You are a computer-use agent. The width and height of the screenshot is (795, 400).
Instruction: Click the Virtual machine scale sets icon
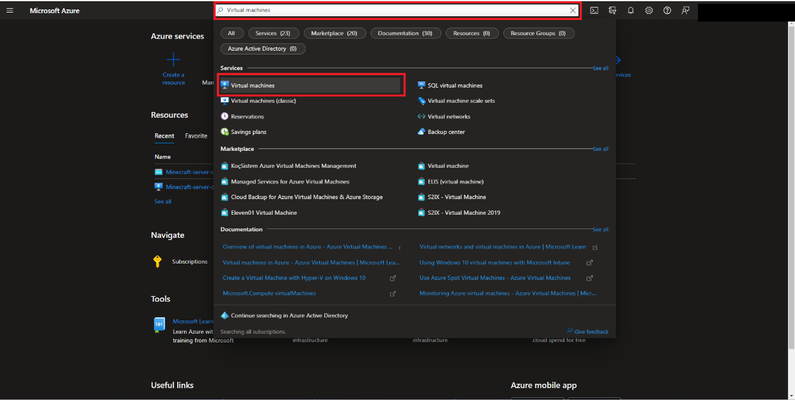(x=421, y=101)
